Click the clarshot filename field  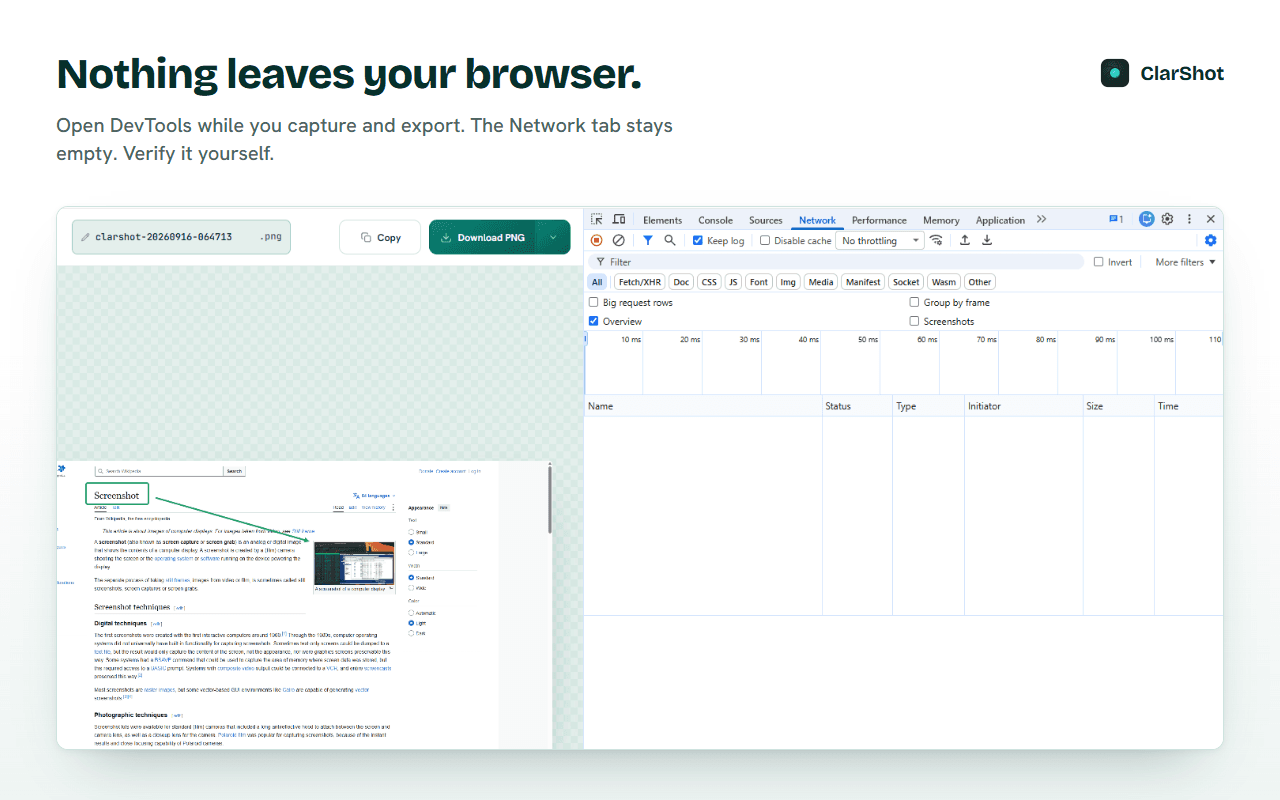(181, 237)
